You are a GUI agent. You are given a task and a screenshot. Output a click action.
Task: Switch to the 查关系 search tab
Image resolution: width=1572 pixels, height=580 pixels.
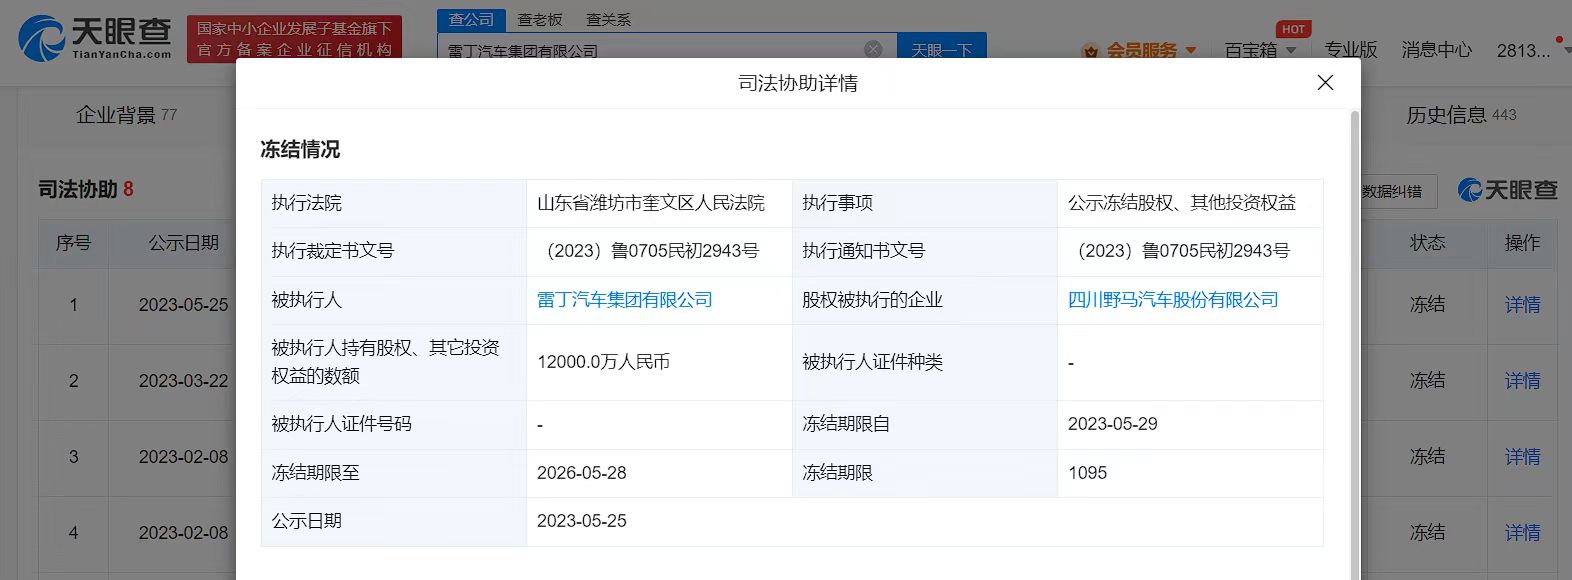pos(608,20)
